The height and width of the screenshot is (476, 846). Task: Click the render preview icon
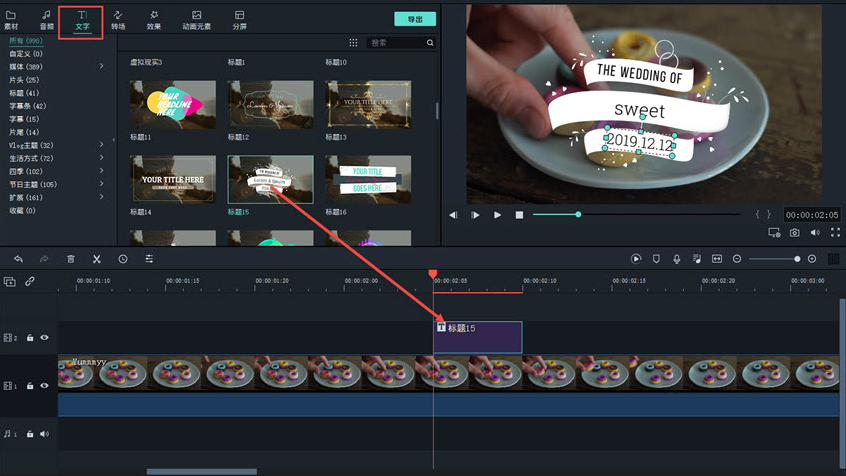click(x=636, y=259)
